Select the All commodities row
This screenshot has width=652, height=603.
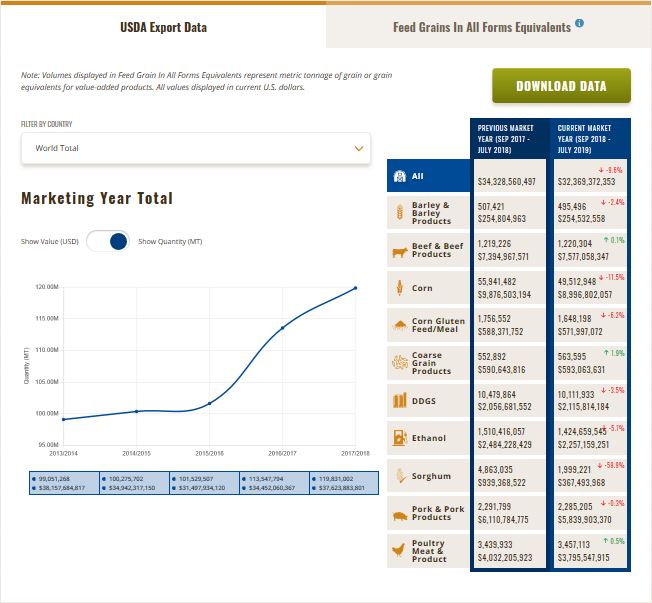[x=428, y=176]
